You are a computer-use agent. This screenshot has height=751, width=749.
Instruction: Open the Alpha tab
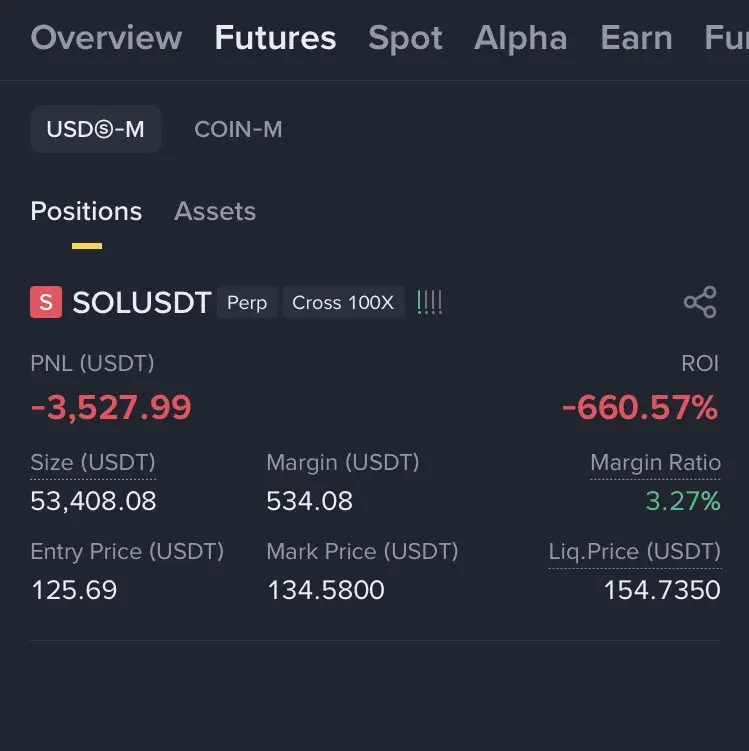520,38
